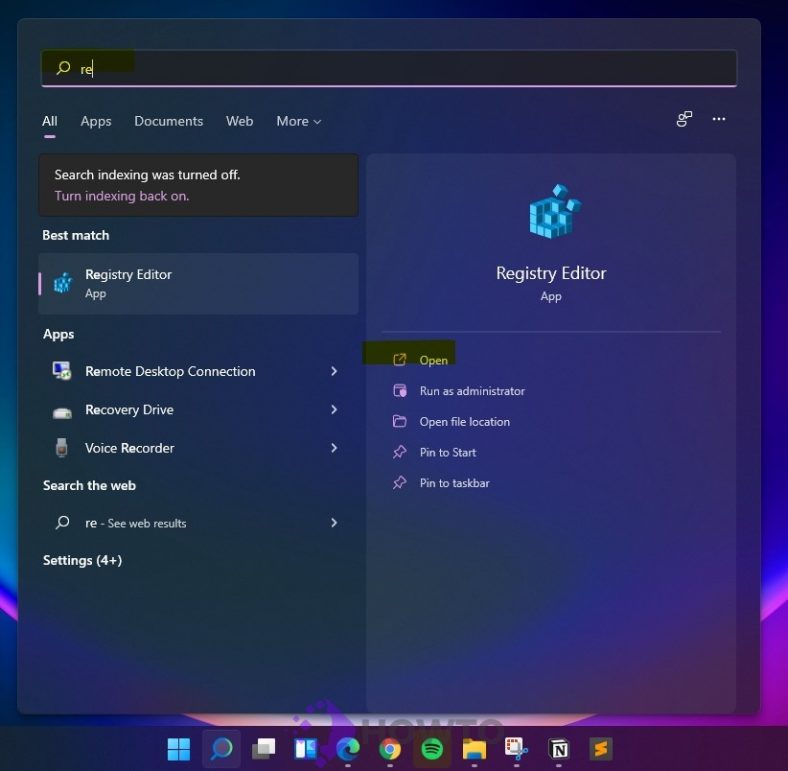Choose Pin to Start
788x771 pixels.
[448, 452]
